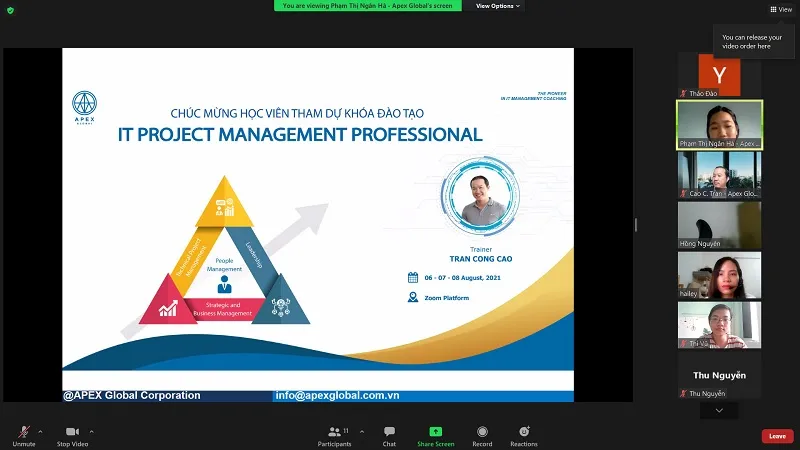
Task: Show more video thumbnails with down chevron
Action: coord(719,410)
